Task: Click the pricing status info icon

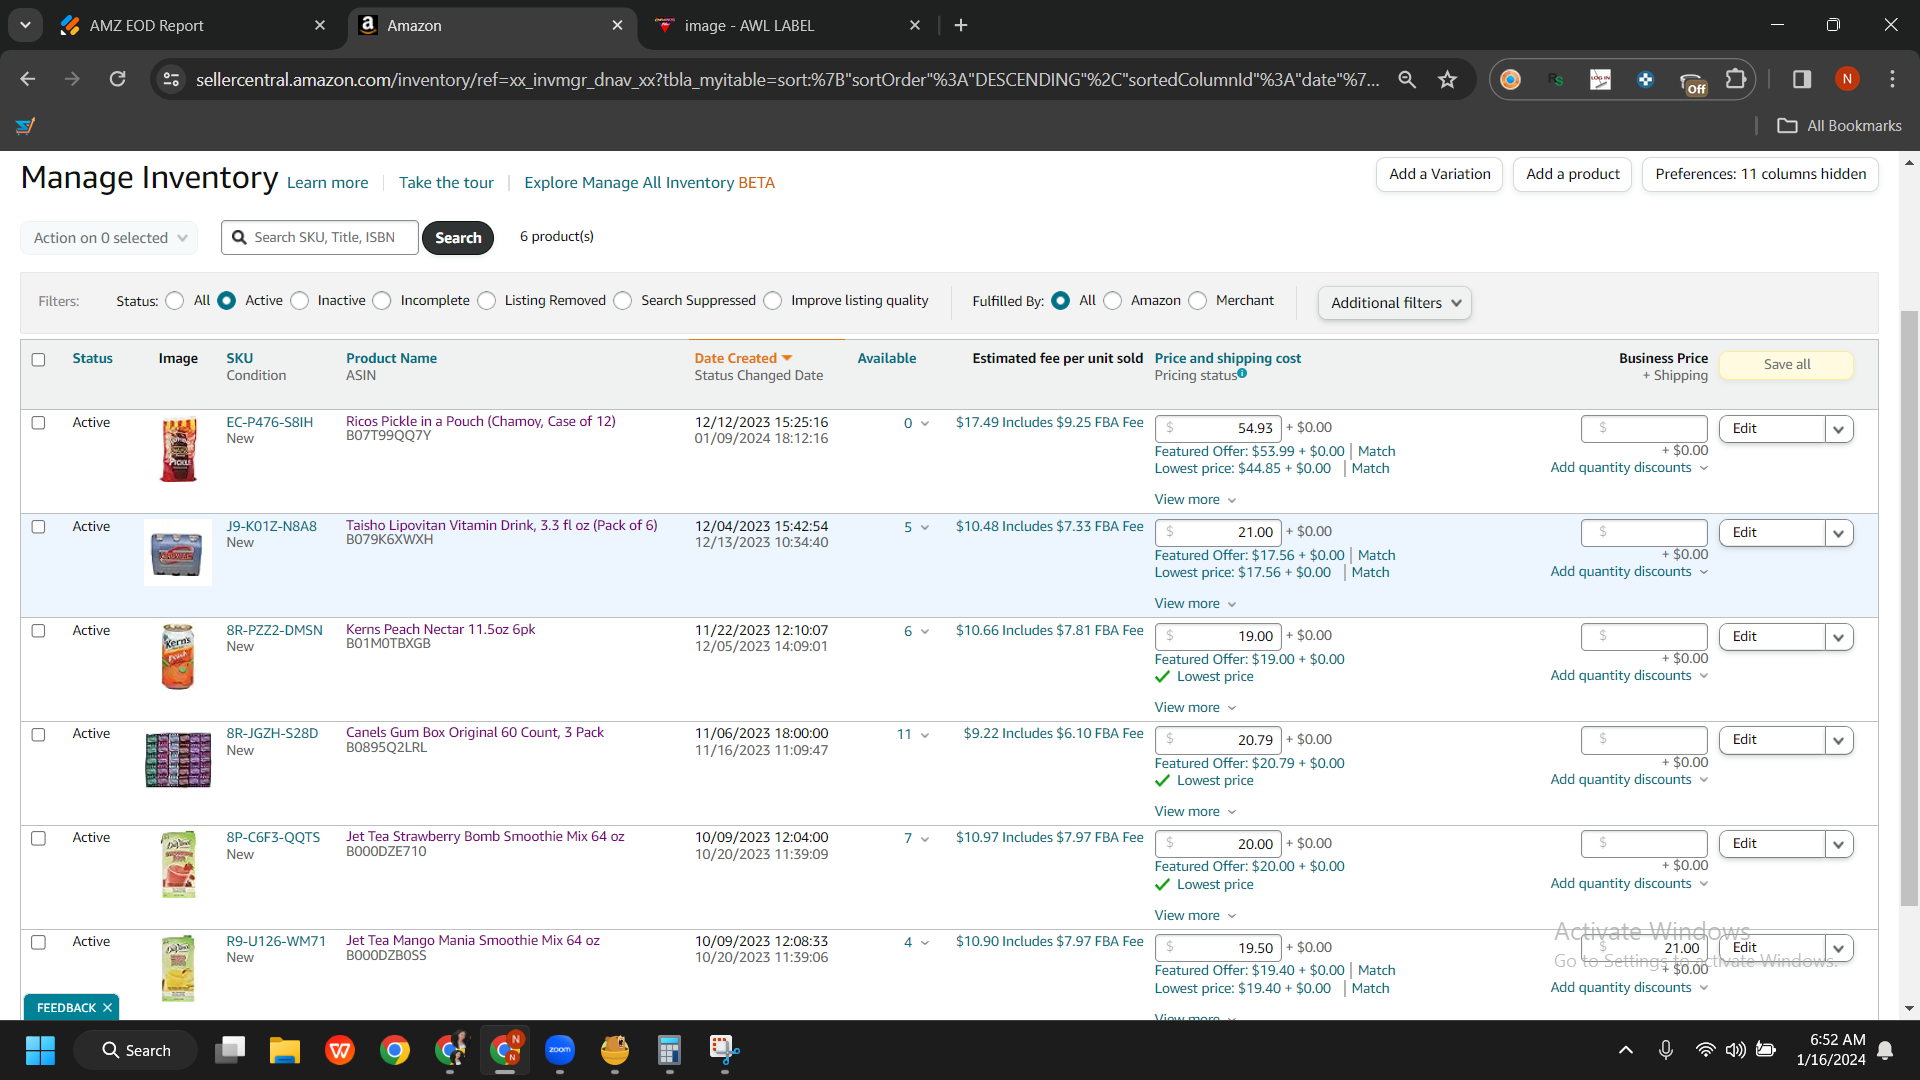Action: [1242, 373]
